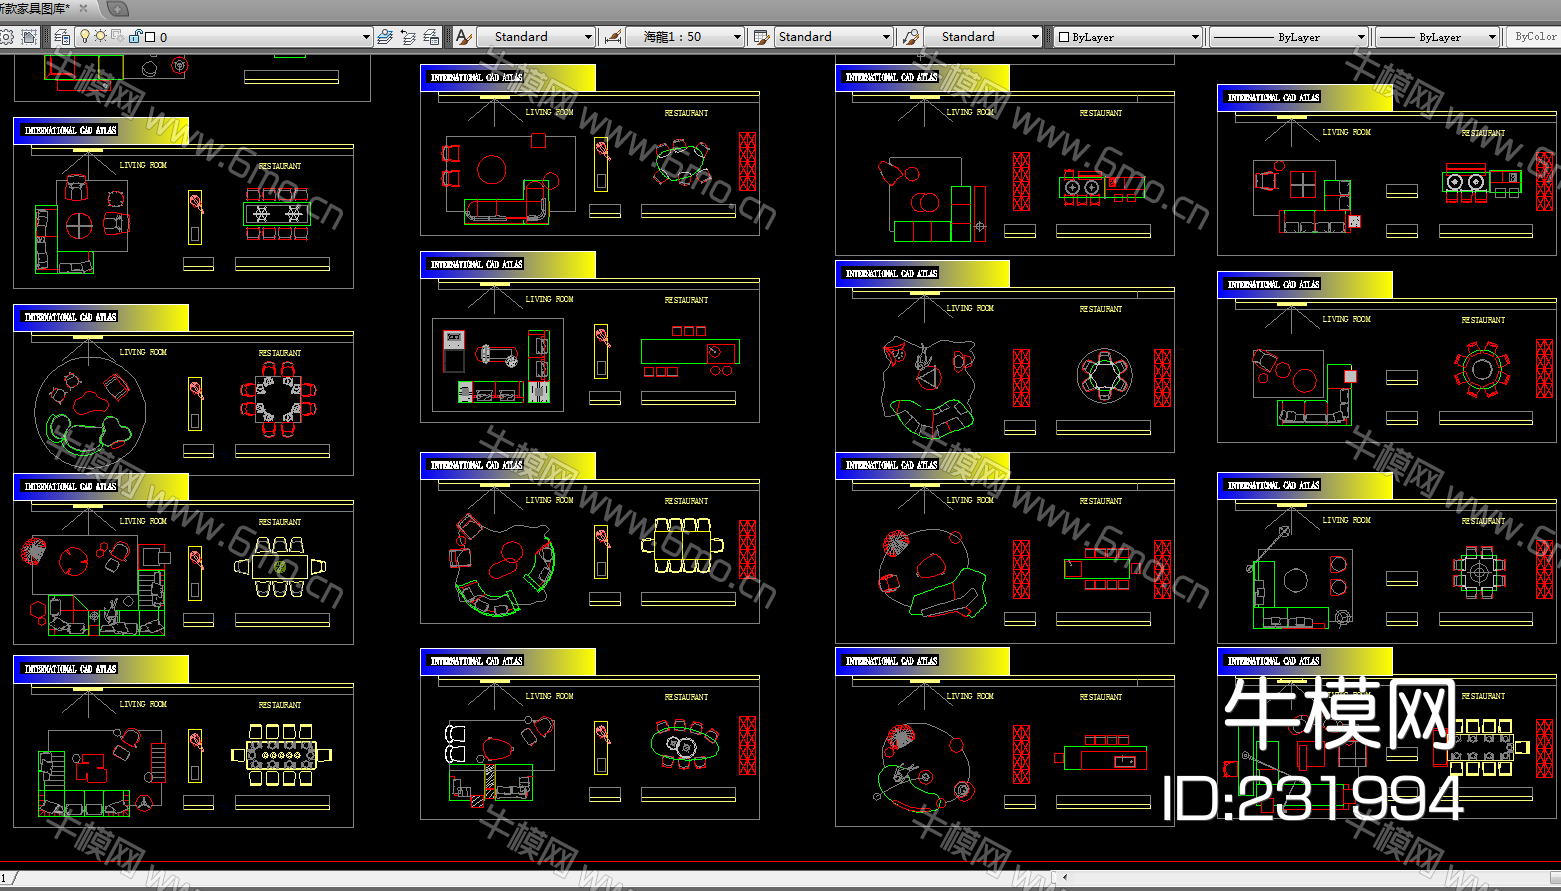The width and height of the screenshot is (1561, 891).
Task: Expand the layer 0 dropdown list
Action: tap(366, 37)
